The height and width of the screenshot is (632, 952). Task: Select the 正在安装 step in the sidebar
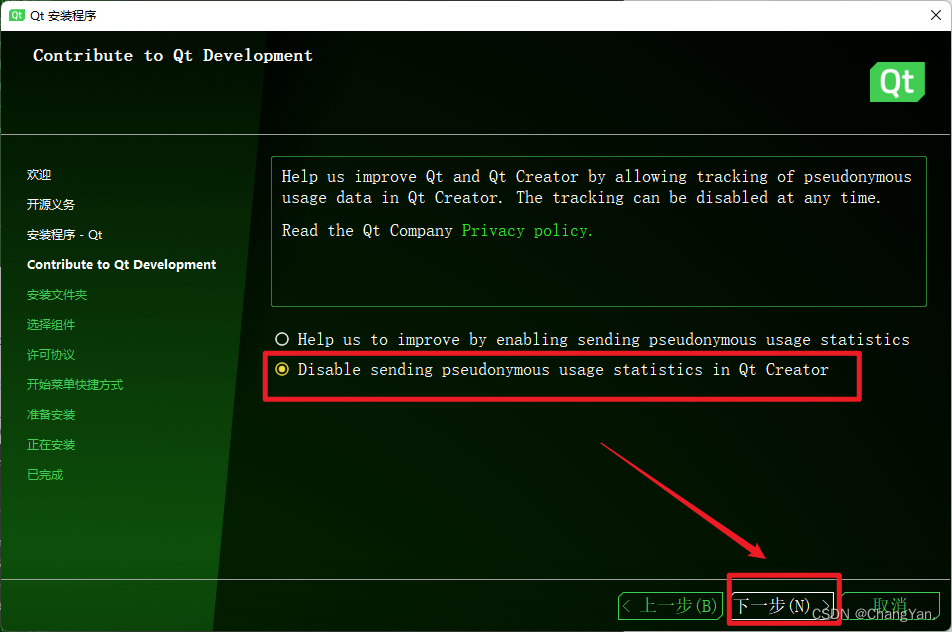coord(51,445)
